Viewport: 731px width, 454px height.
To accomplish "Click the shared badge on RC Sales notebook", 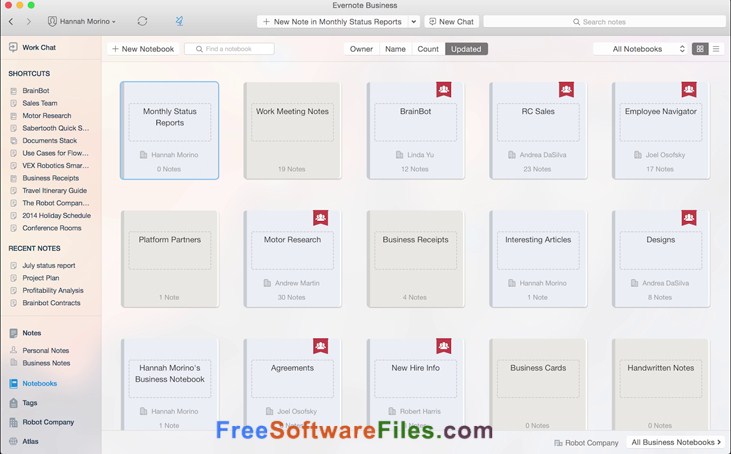I will coord(566,89).
